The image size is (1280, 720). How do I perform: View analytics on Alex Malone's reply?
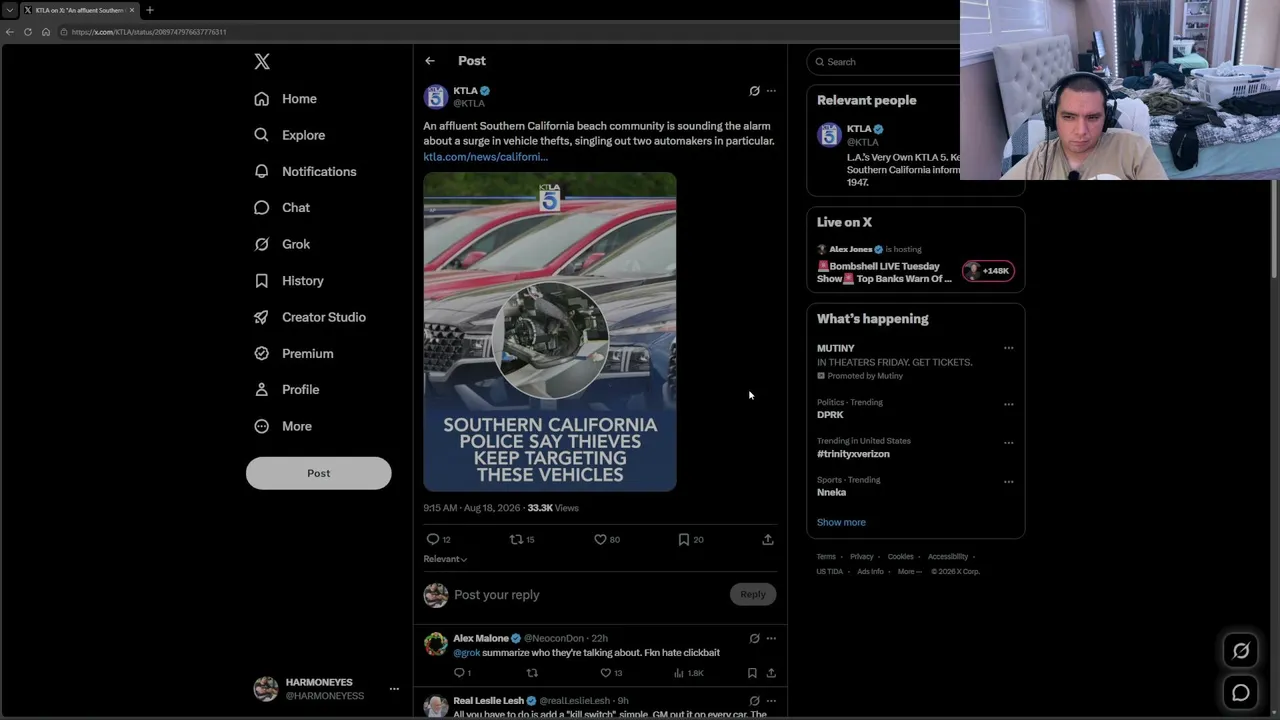coord(689,673)
